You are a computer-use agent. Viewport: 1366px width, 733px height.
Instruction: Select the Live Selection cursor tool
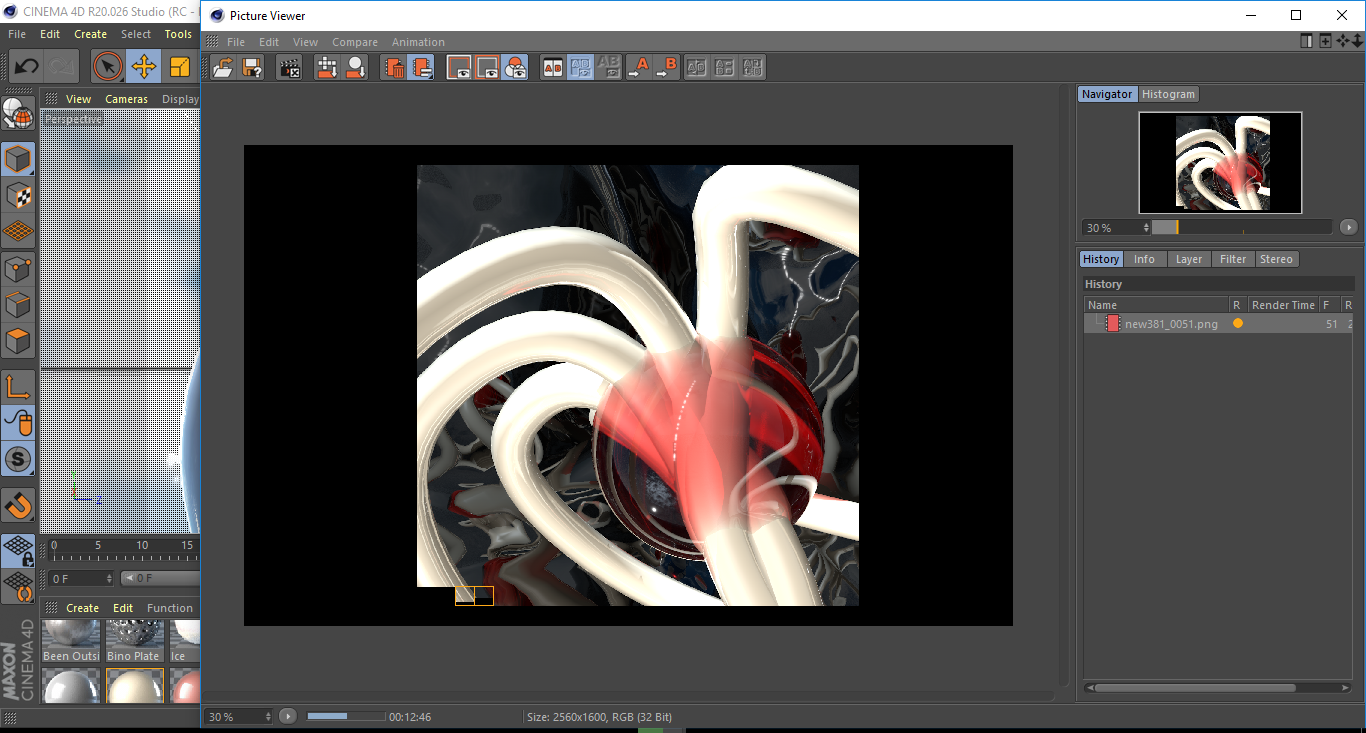click(x=107, y=67)
